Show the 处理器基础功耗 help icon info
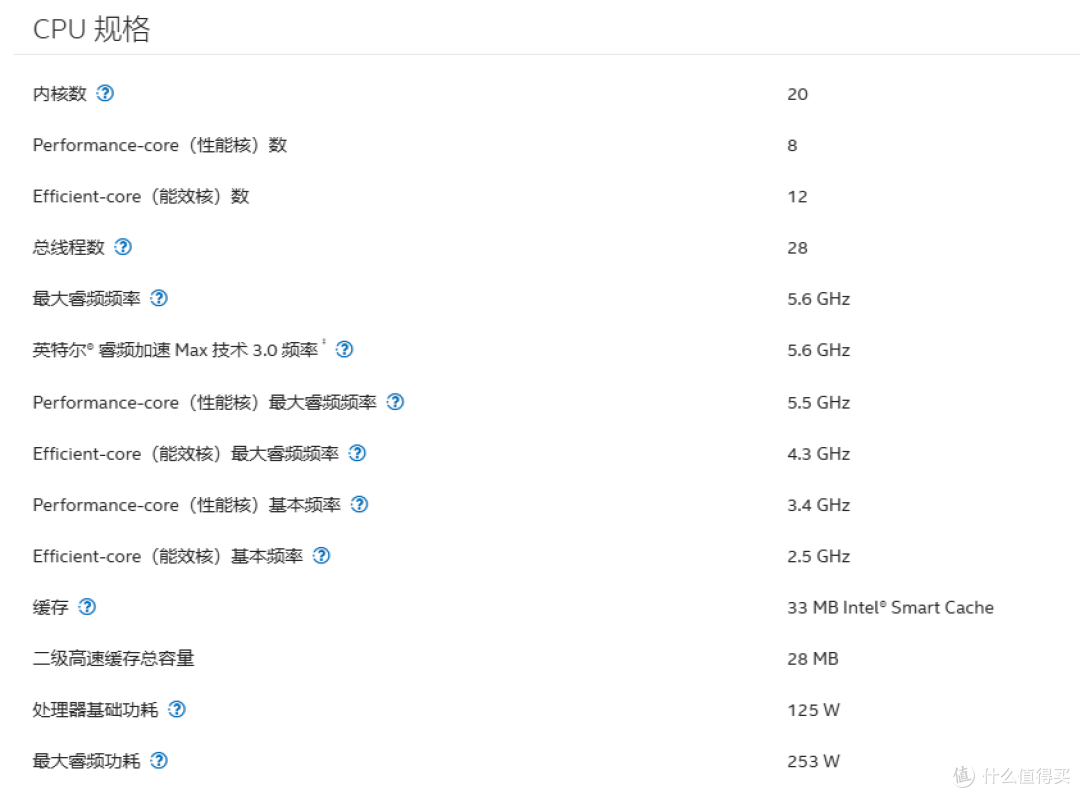Viewport: 1080px width, 798px height. click(x=177, y=709)
